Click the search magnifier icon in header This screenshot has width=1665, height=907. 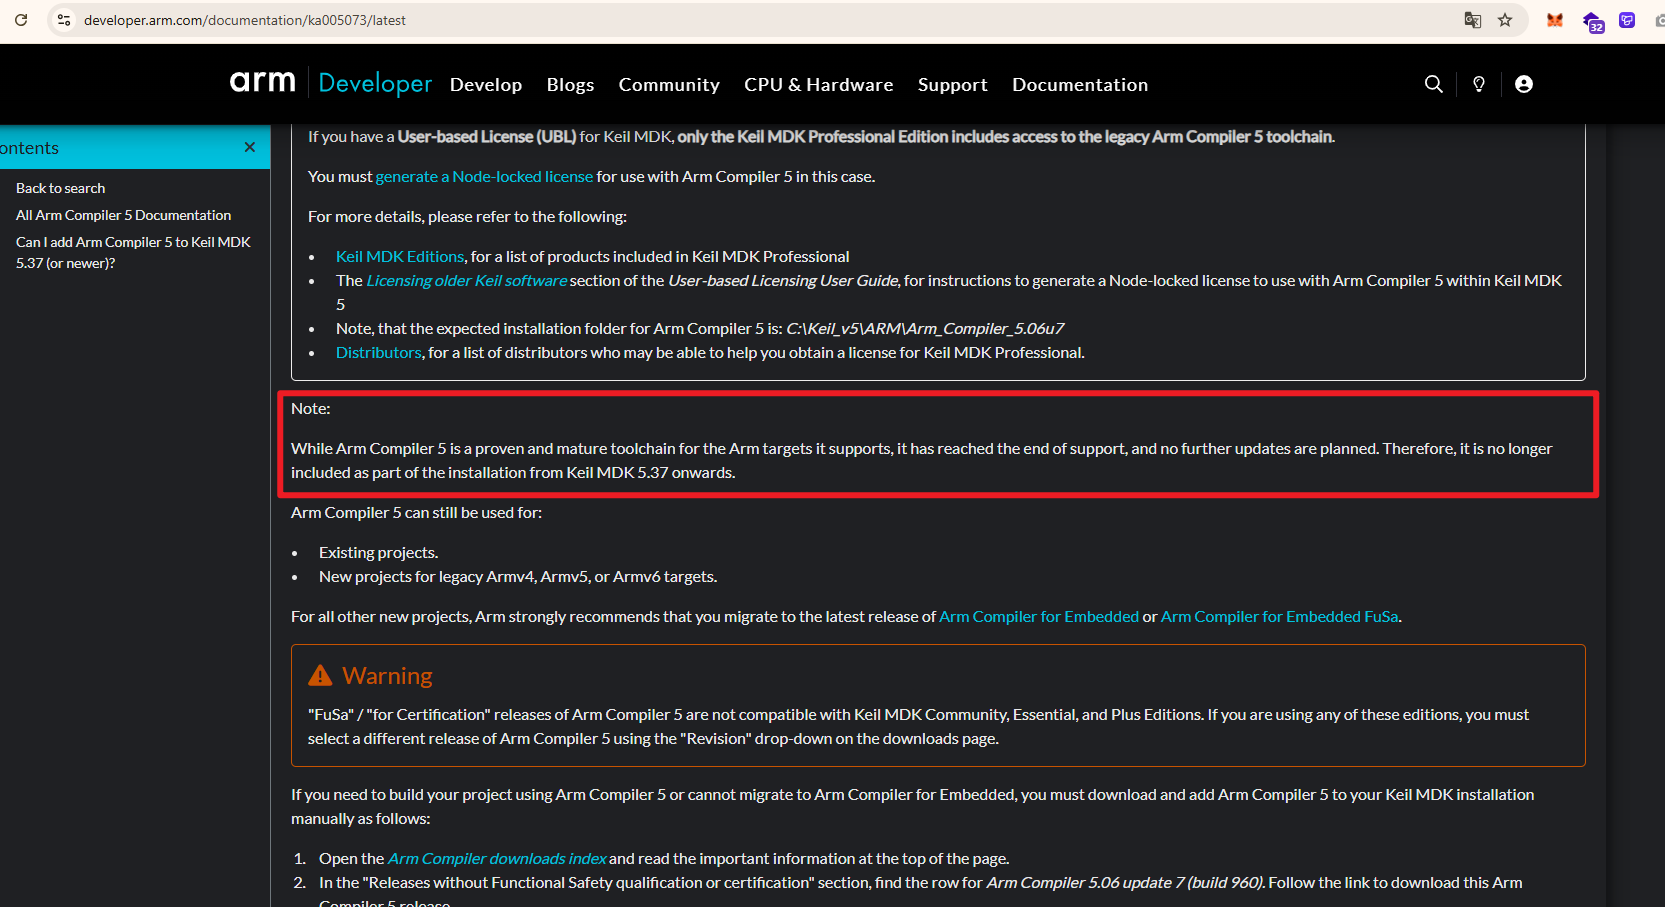pos(1433,84)
